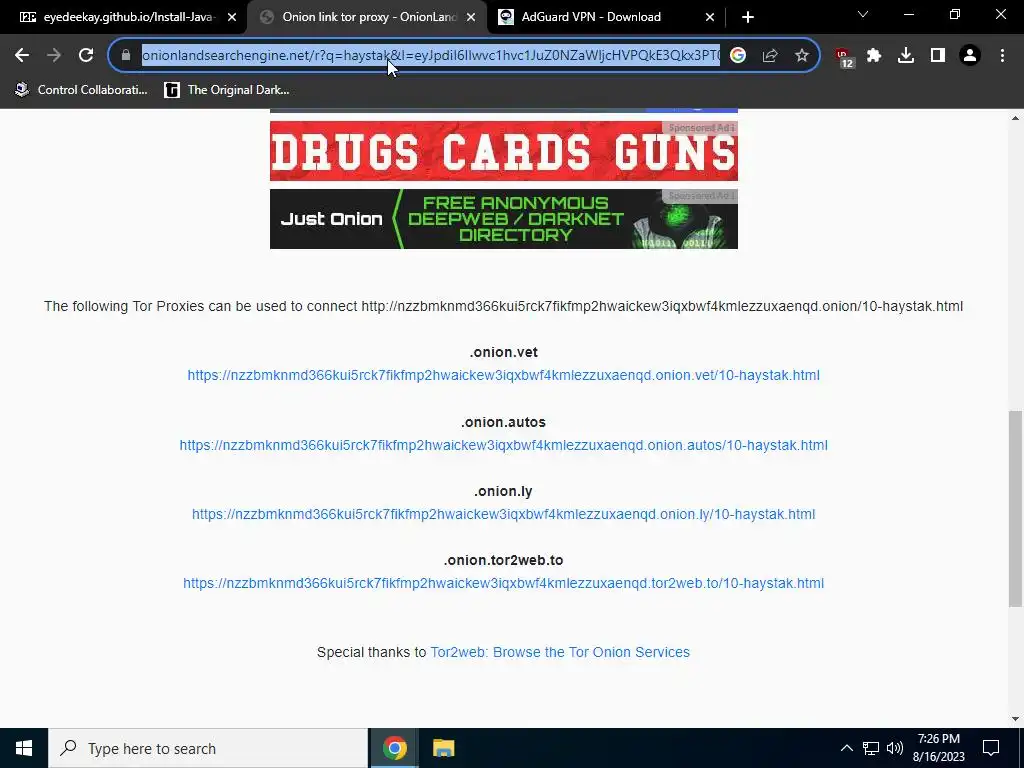Open the Chrome three-dot menu

(x=1002, y=56)
